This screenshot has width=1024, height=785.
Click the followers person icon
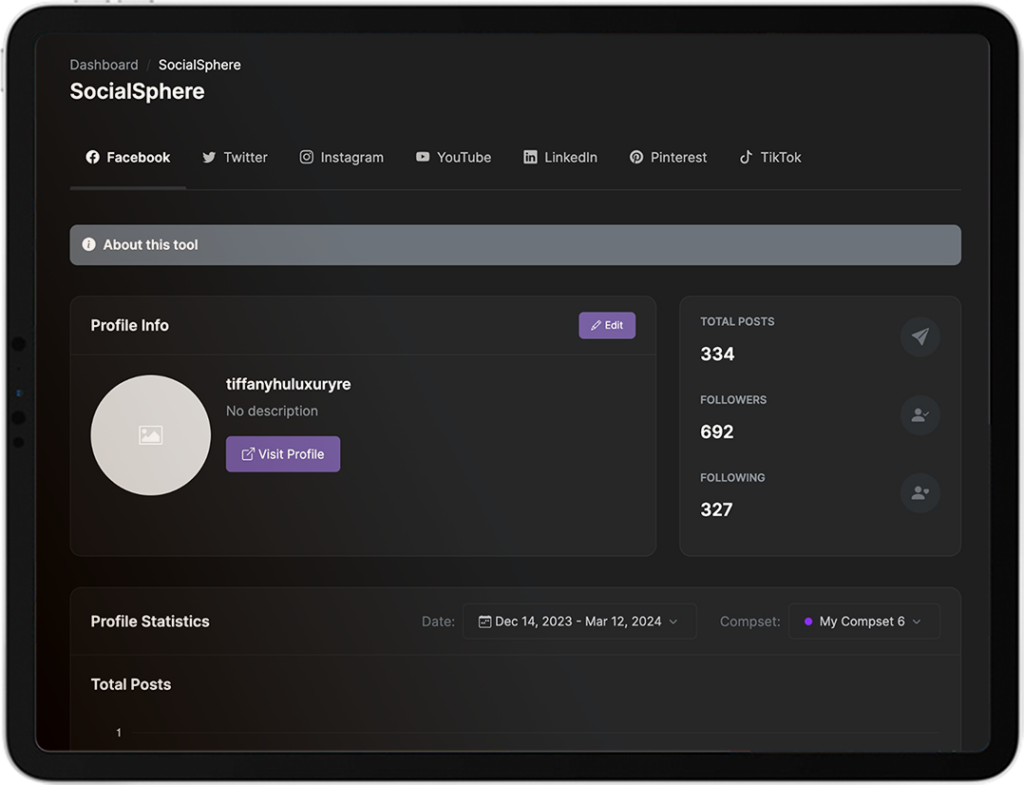[x=920, y=416]
